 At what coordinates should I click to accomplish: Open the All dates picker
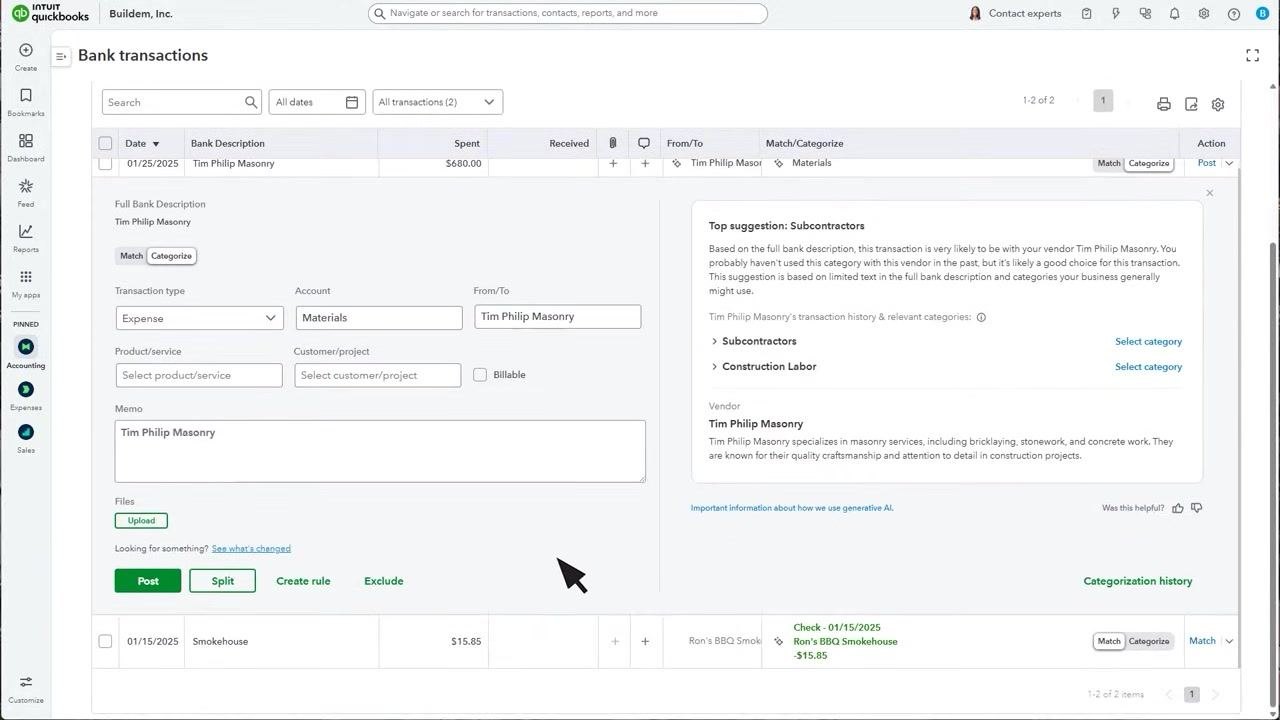pyautogui.click(x=316, y=102)
